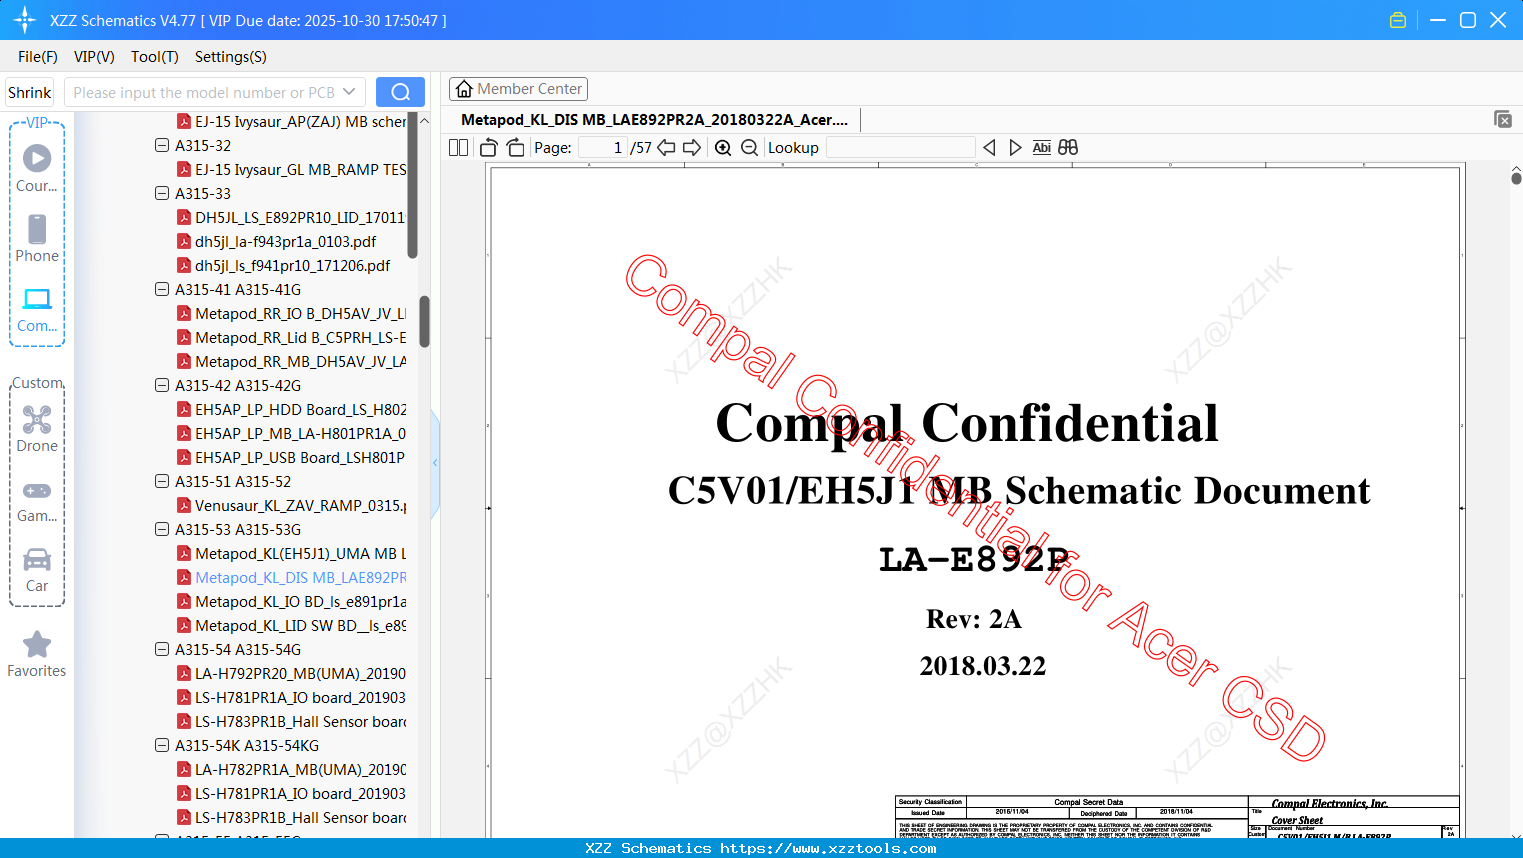Rotate the page counterclockwise

point(489,148)
